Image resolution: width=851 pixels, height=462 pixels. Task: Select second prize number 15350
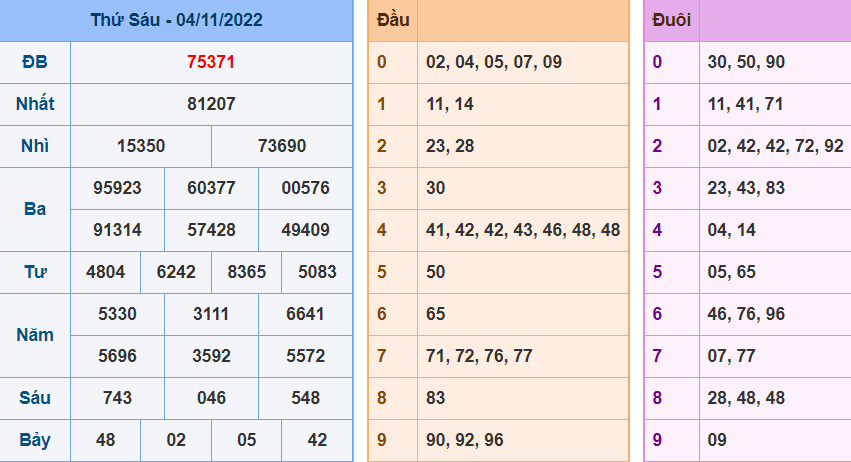point(141,146)
